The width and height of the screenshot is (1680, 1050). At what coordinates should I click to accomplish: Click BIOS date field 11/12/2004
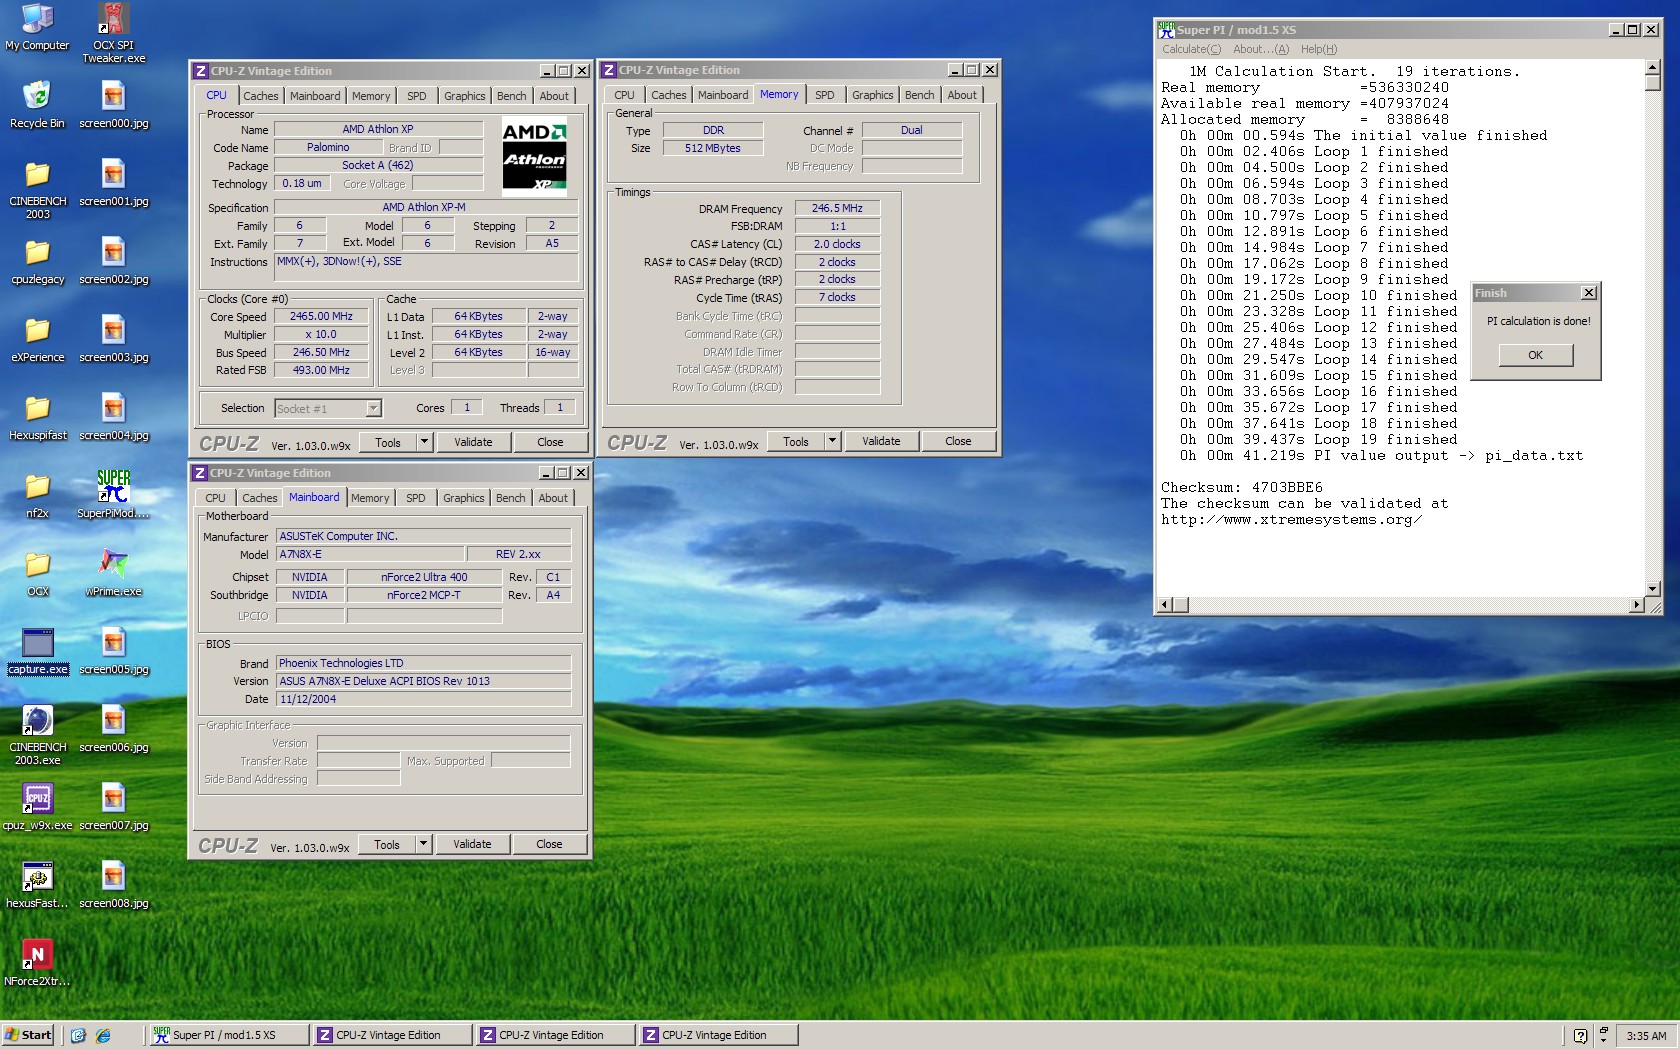pos(423,699)
